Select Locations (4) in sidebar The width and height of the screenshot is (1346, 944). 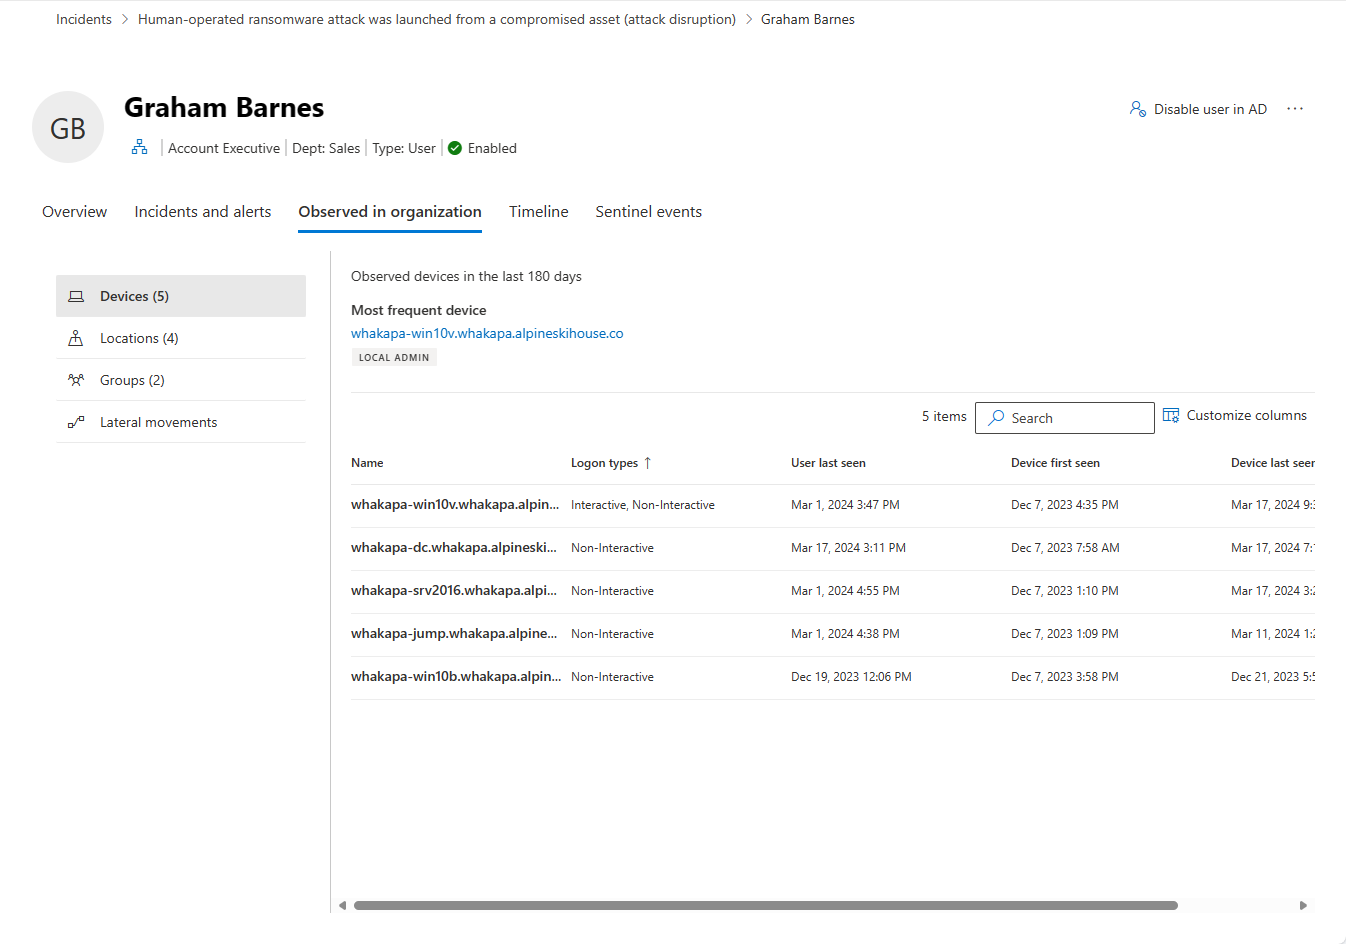tap(139, 338)
